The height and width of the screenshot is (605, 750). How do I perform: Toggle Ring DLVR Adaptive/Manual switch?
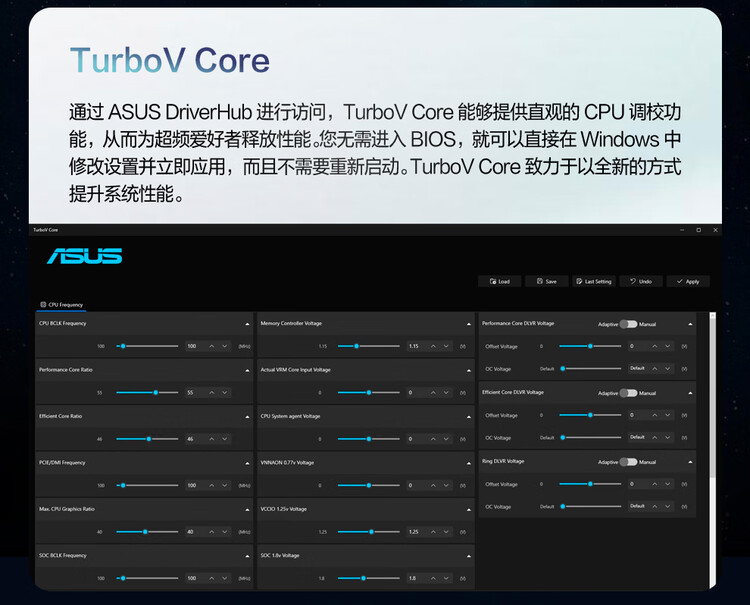tap(629, 462)
